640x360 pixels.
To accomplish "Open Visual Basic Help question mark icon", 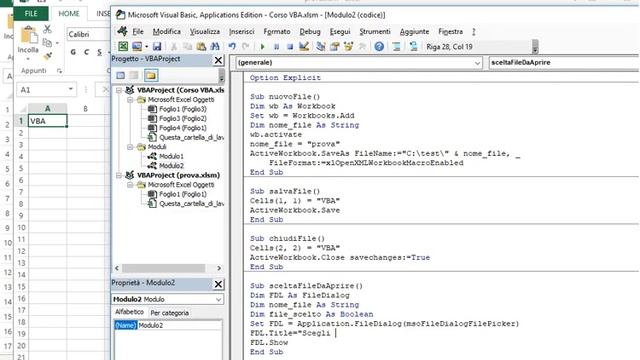I will pyautogui.click(x=379, y=47).
